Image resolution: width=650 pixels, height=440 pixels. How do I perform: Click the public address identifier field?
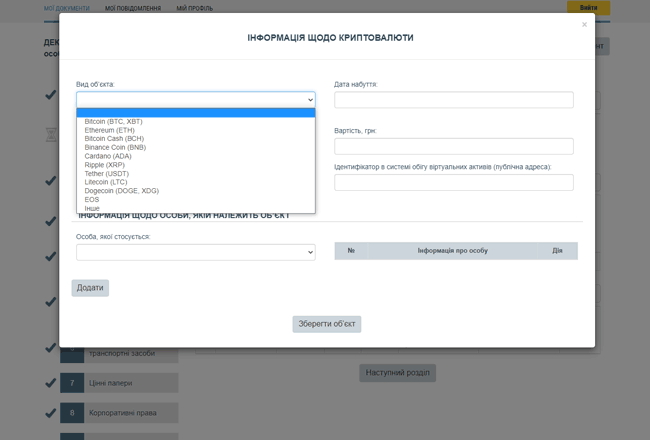[x=453, y=182]
